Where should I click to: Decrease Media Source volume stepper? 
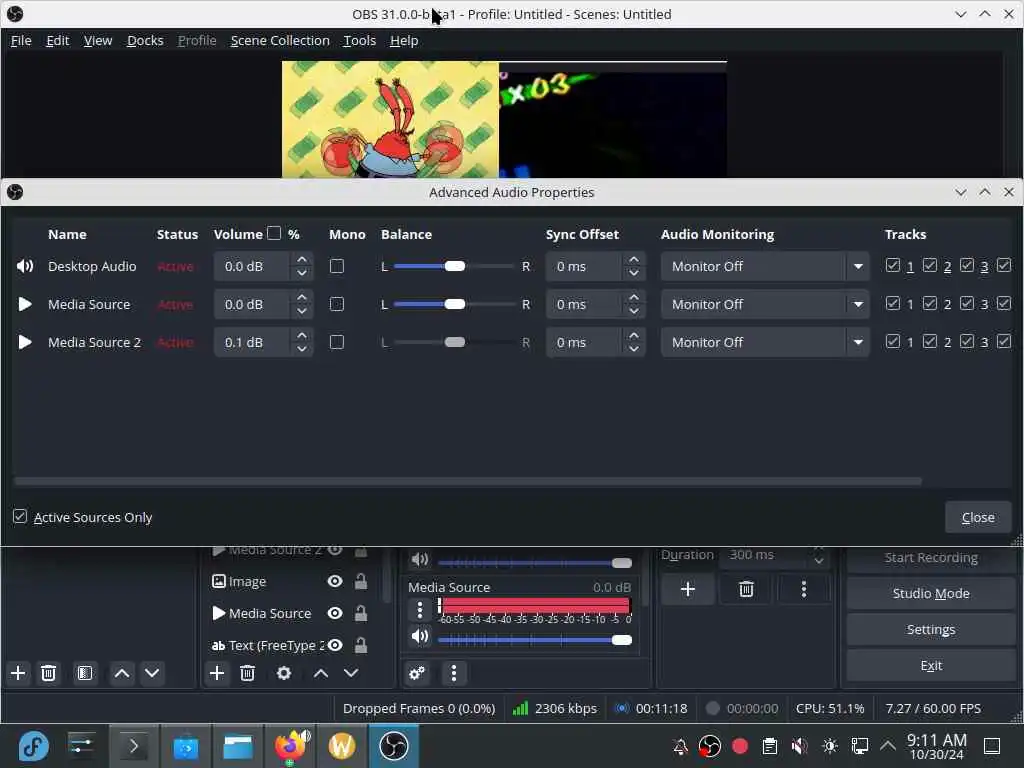point(302,312)
